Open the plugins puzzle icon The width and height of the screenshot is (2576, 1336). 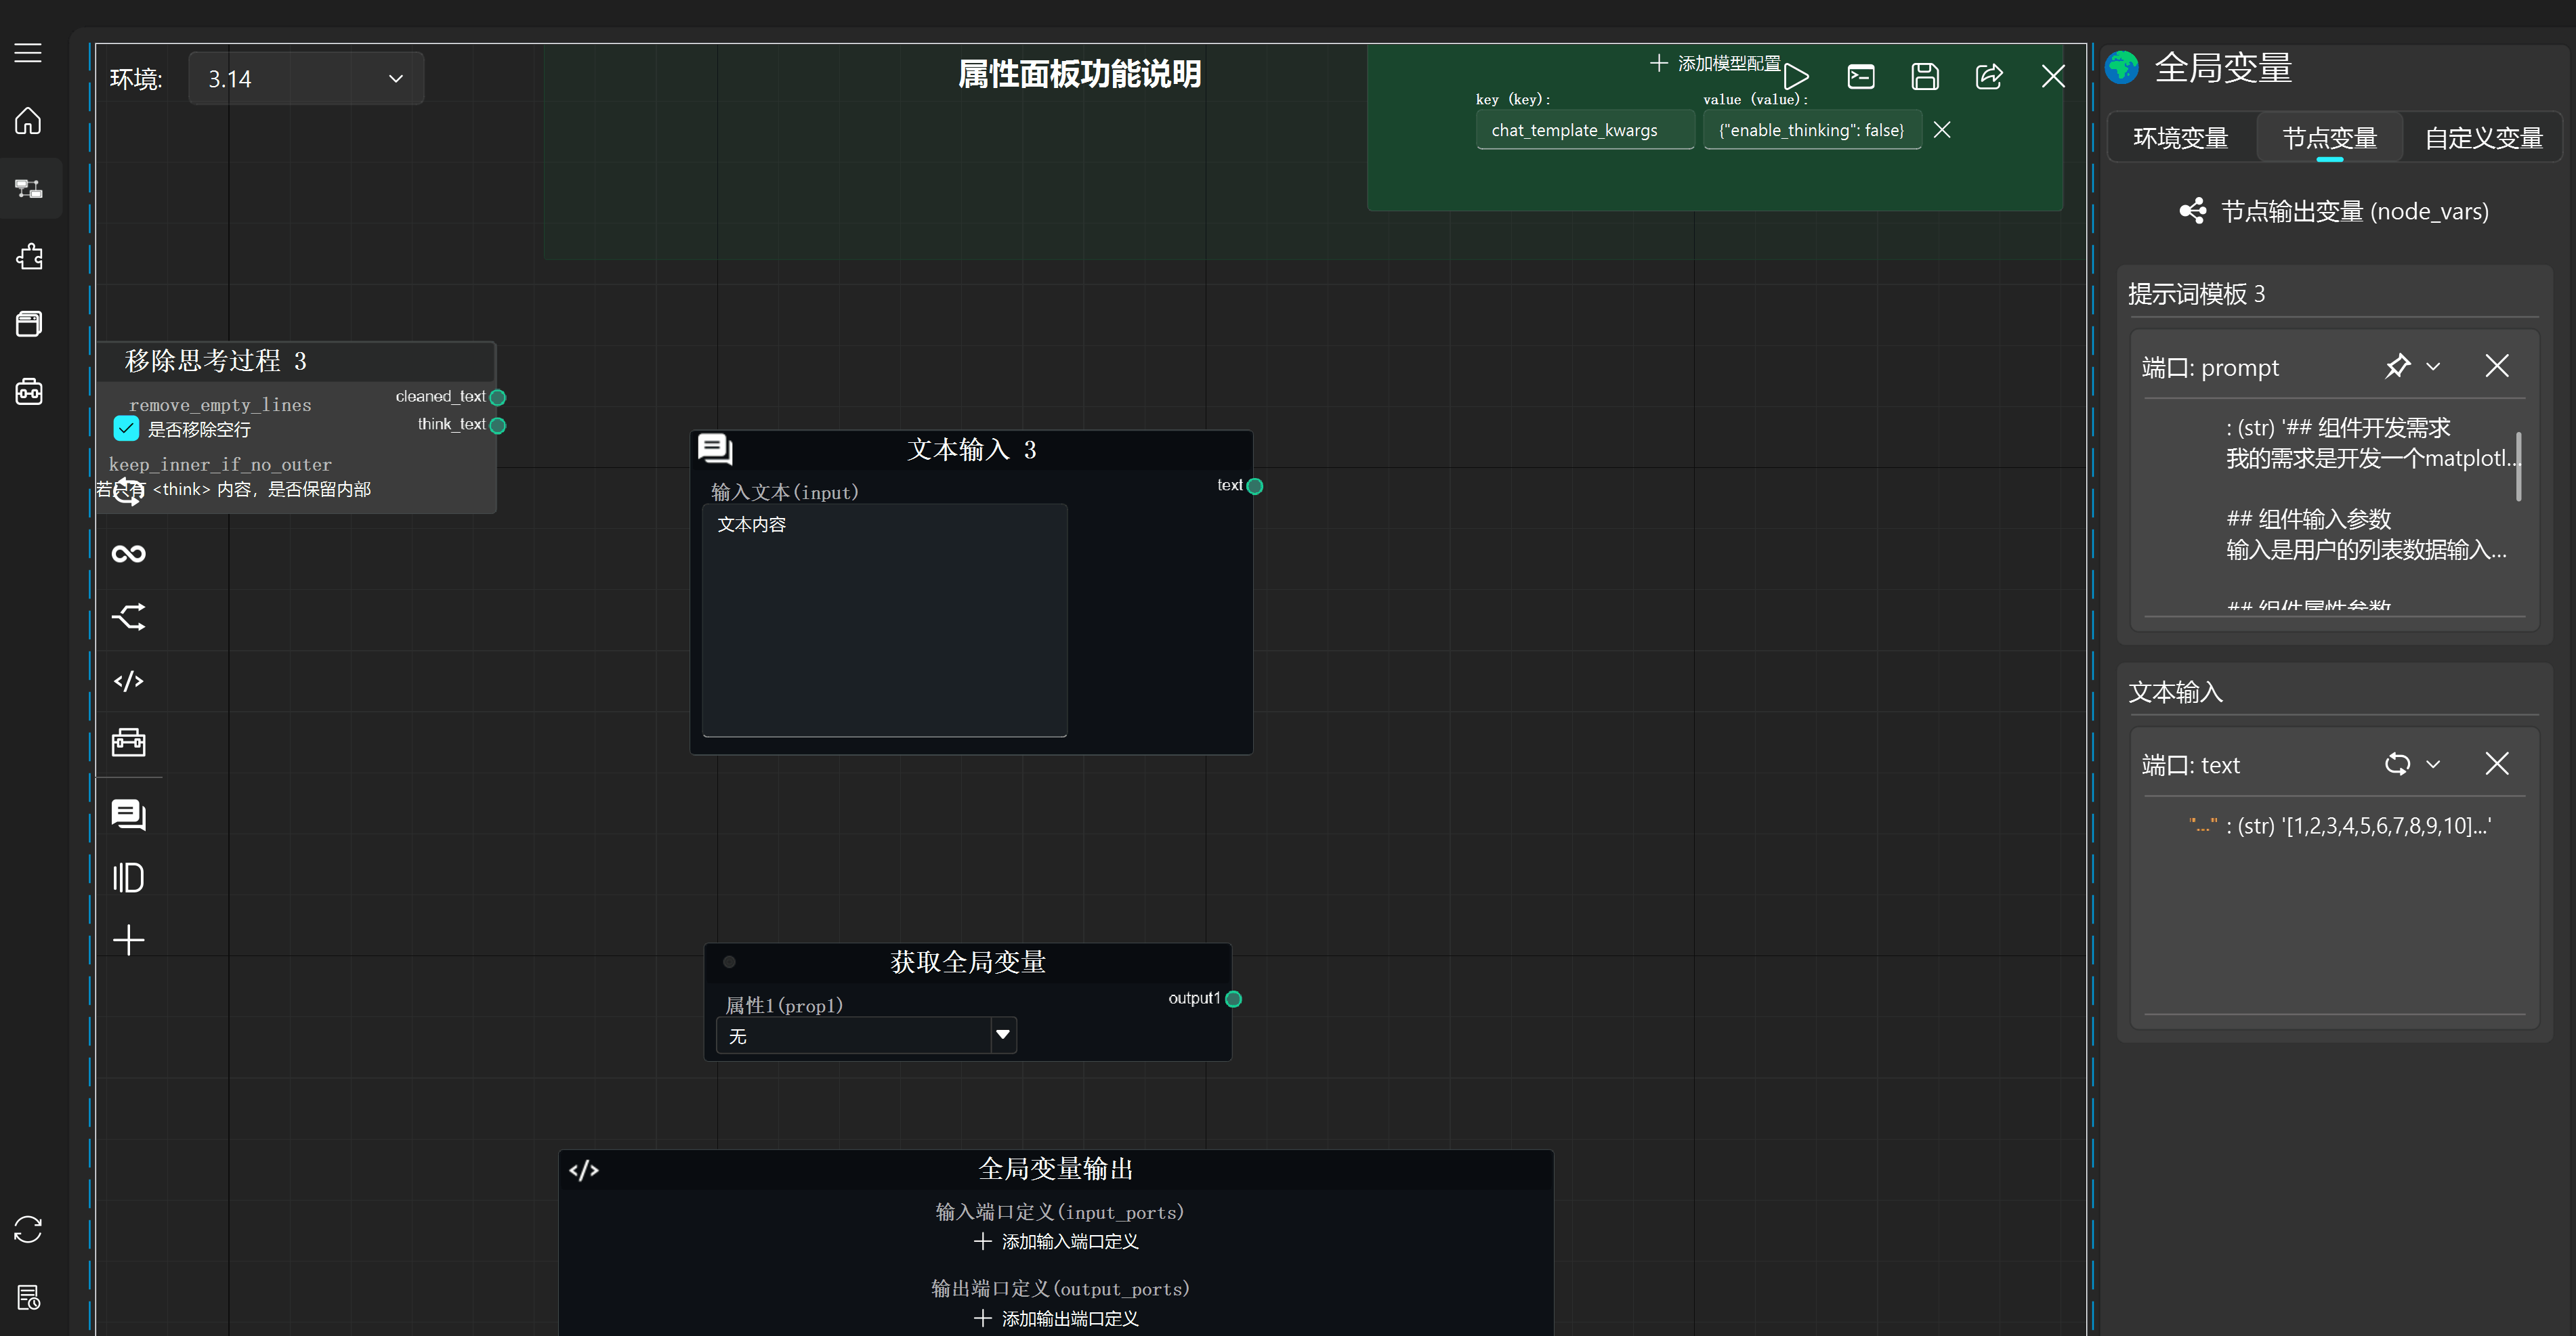[28, 257]
